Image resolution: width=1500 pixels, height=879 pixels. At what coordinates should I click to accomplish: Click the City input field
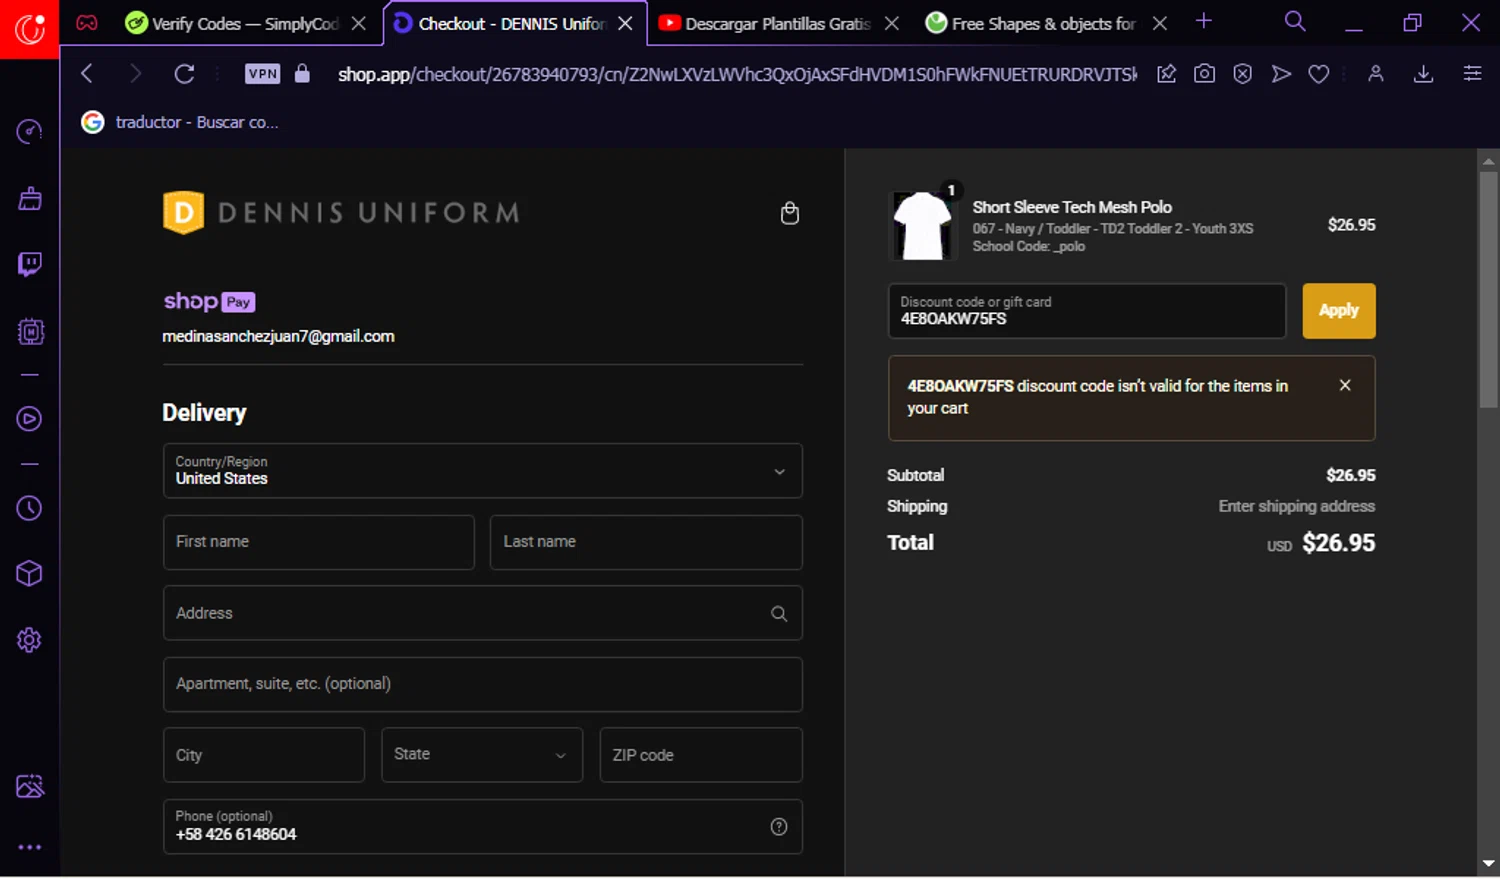click(x=263, y=754)
